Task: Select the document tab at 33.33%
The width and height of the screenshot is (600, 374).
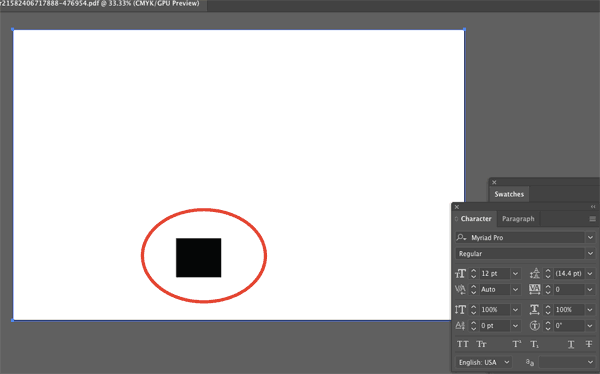Action: pyautogui.click(x=100, y=3)
